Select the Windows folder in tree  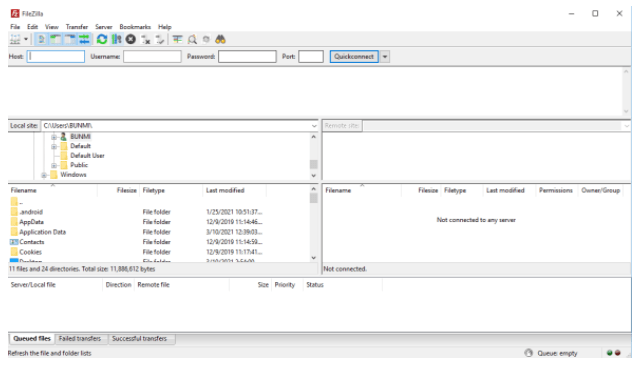[x=73, y=175]
